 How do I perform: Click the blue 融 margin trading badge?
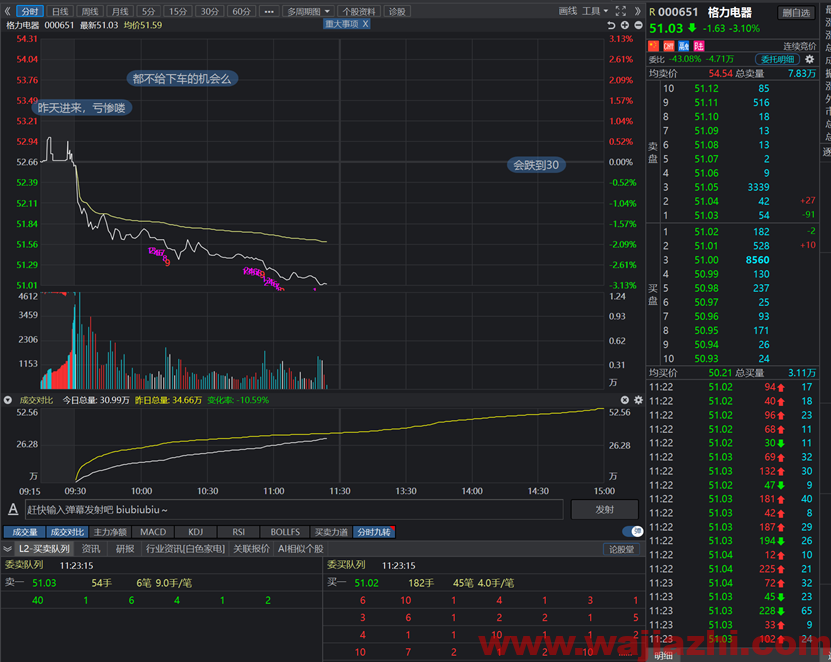[684, 46]
